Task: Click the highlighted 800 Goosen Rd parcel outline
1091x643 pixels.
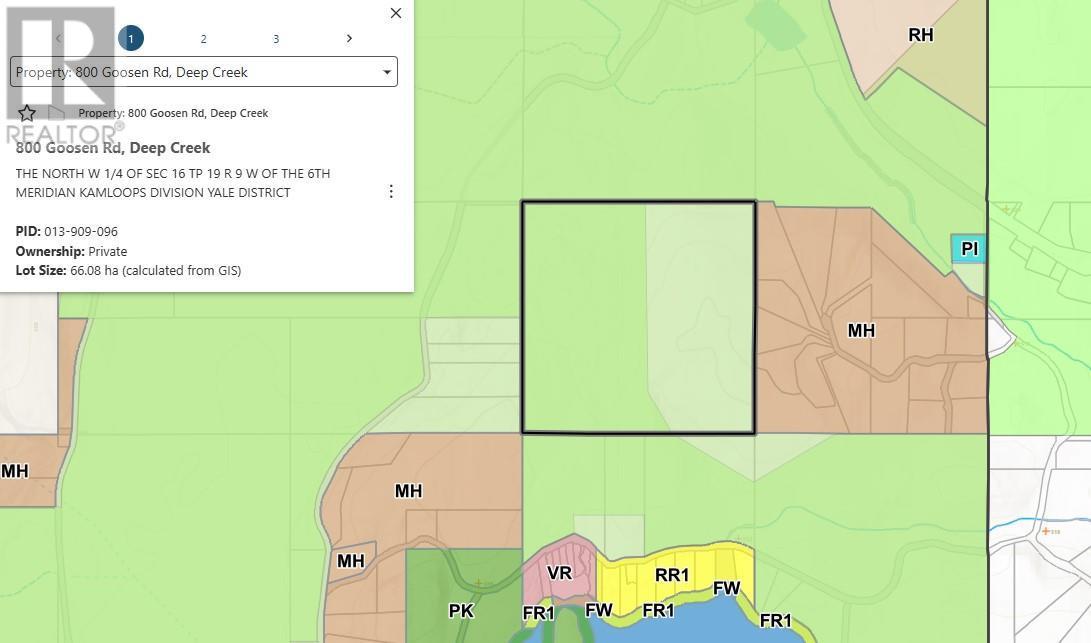Action: 638,316
